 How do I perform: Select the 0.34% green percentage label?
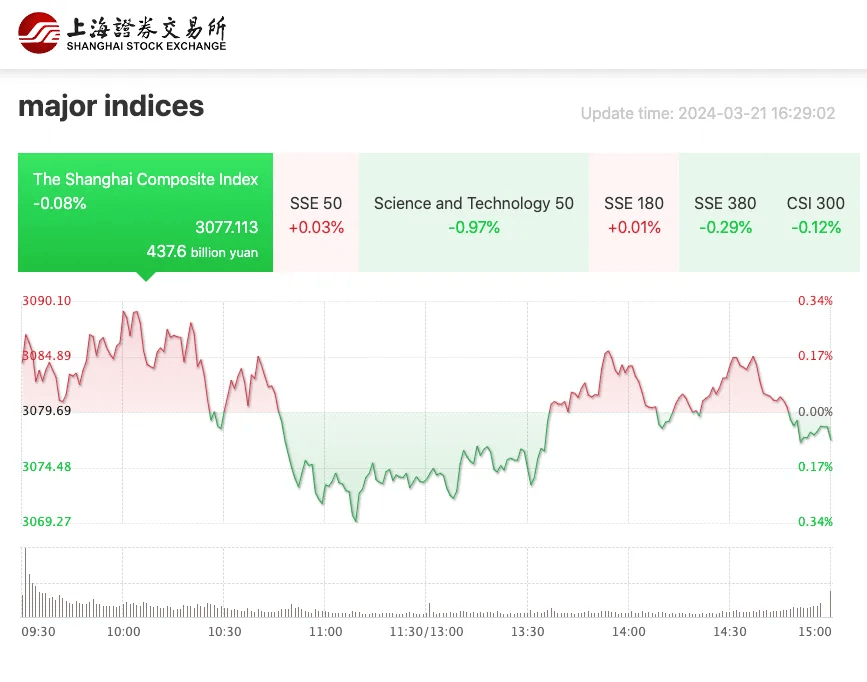[x=818, y=521]
